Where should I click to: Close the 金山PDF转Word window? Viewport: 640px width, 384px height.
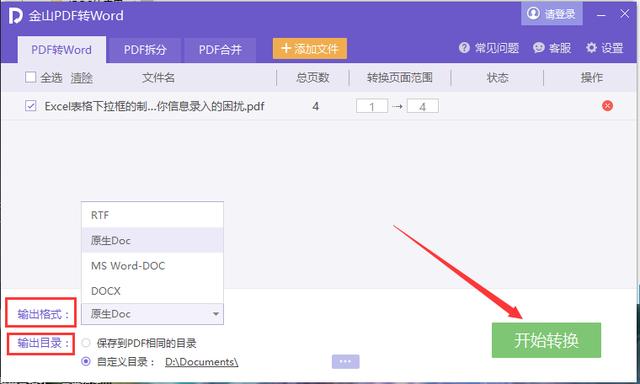pos(624,14)
